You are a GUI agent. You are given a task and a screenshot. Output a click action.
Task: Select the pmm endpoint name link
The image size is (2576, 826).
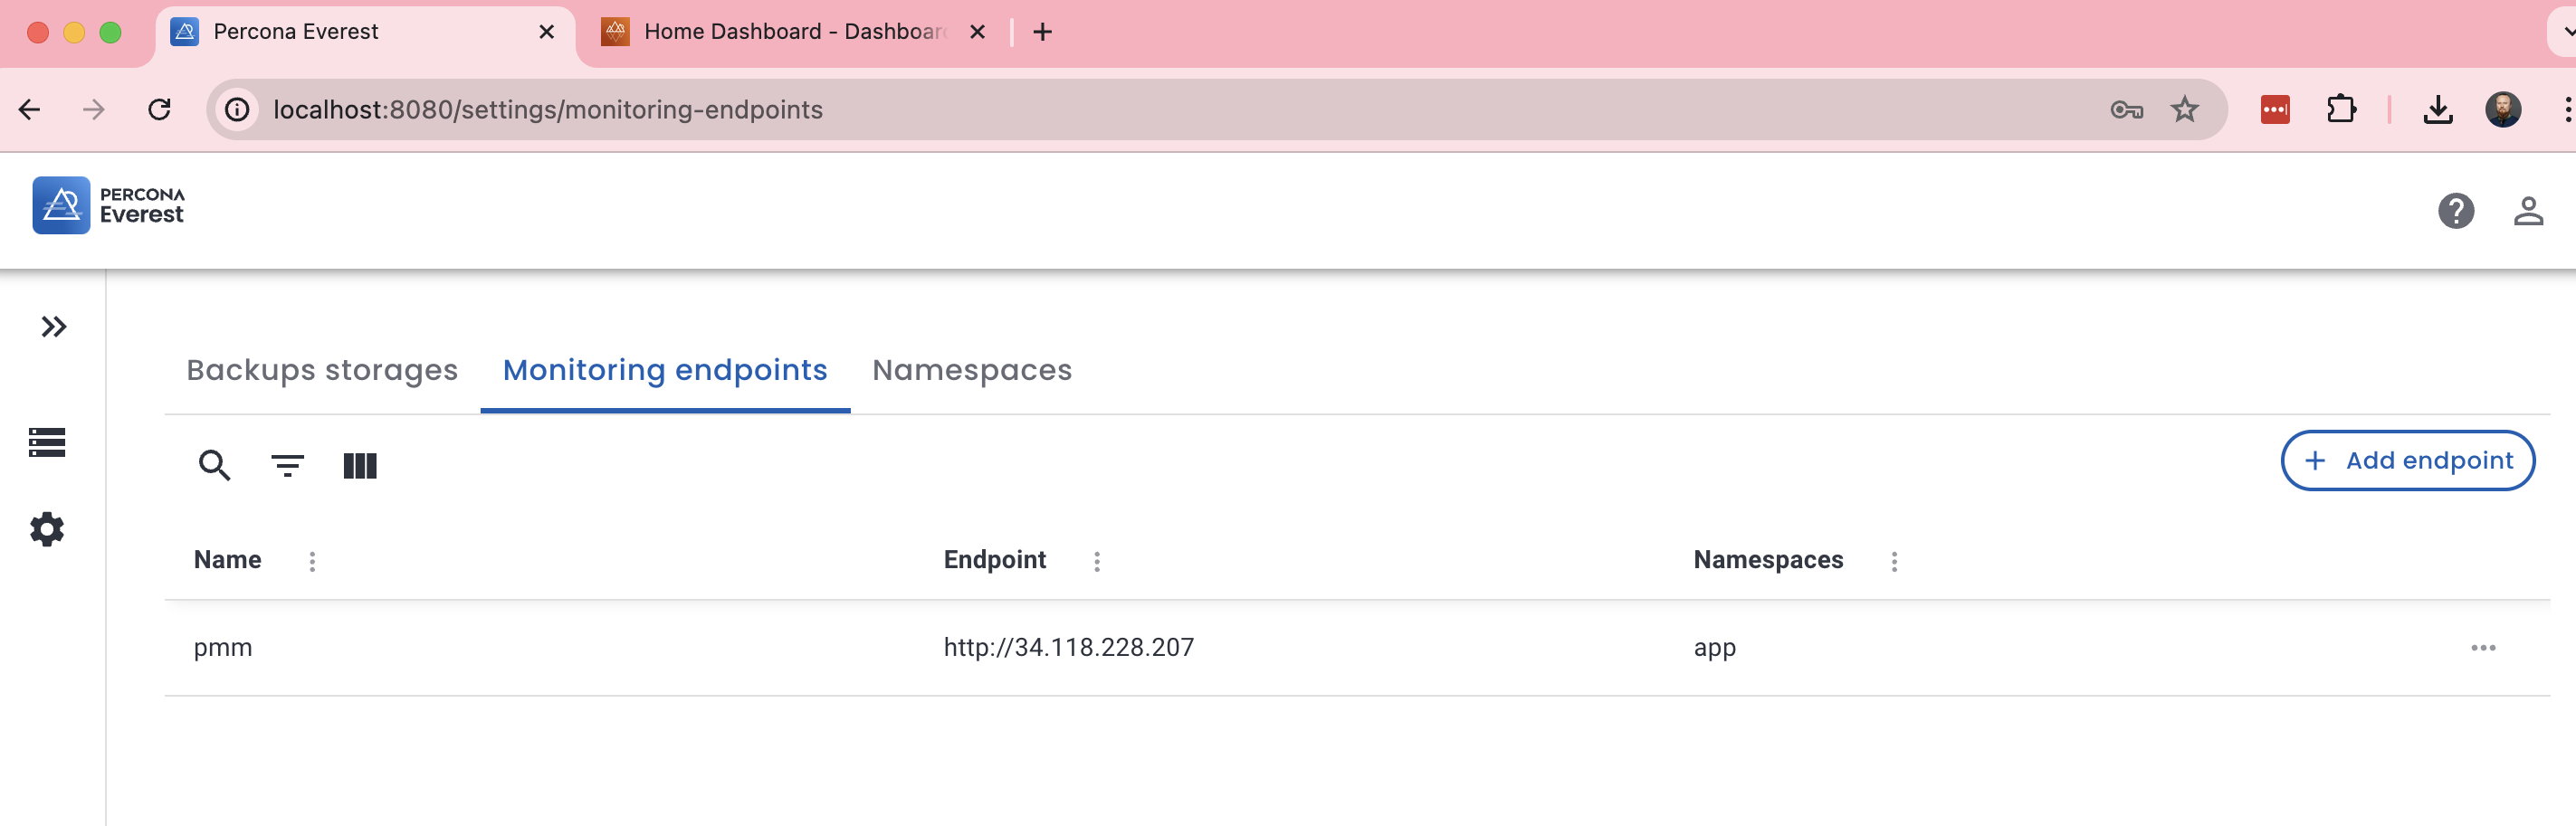(223, 647)
